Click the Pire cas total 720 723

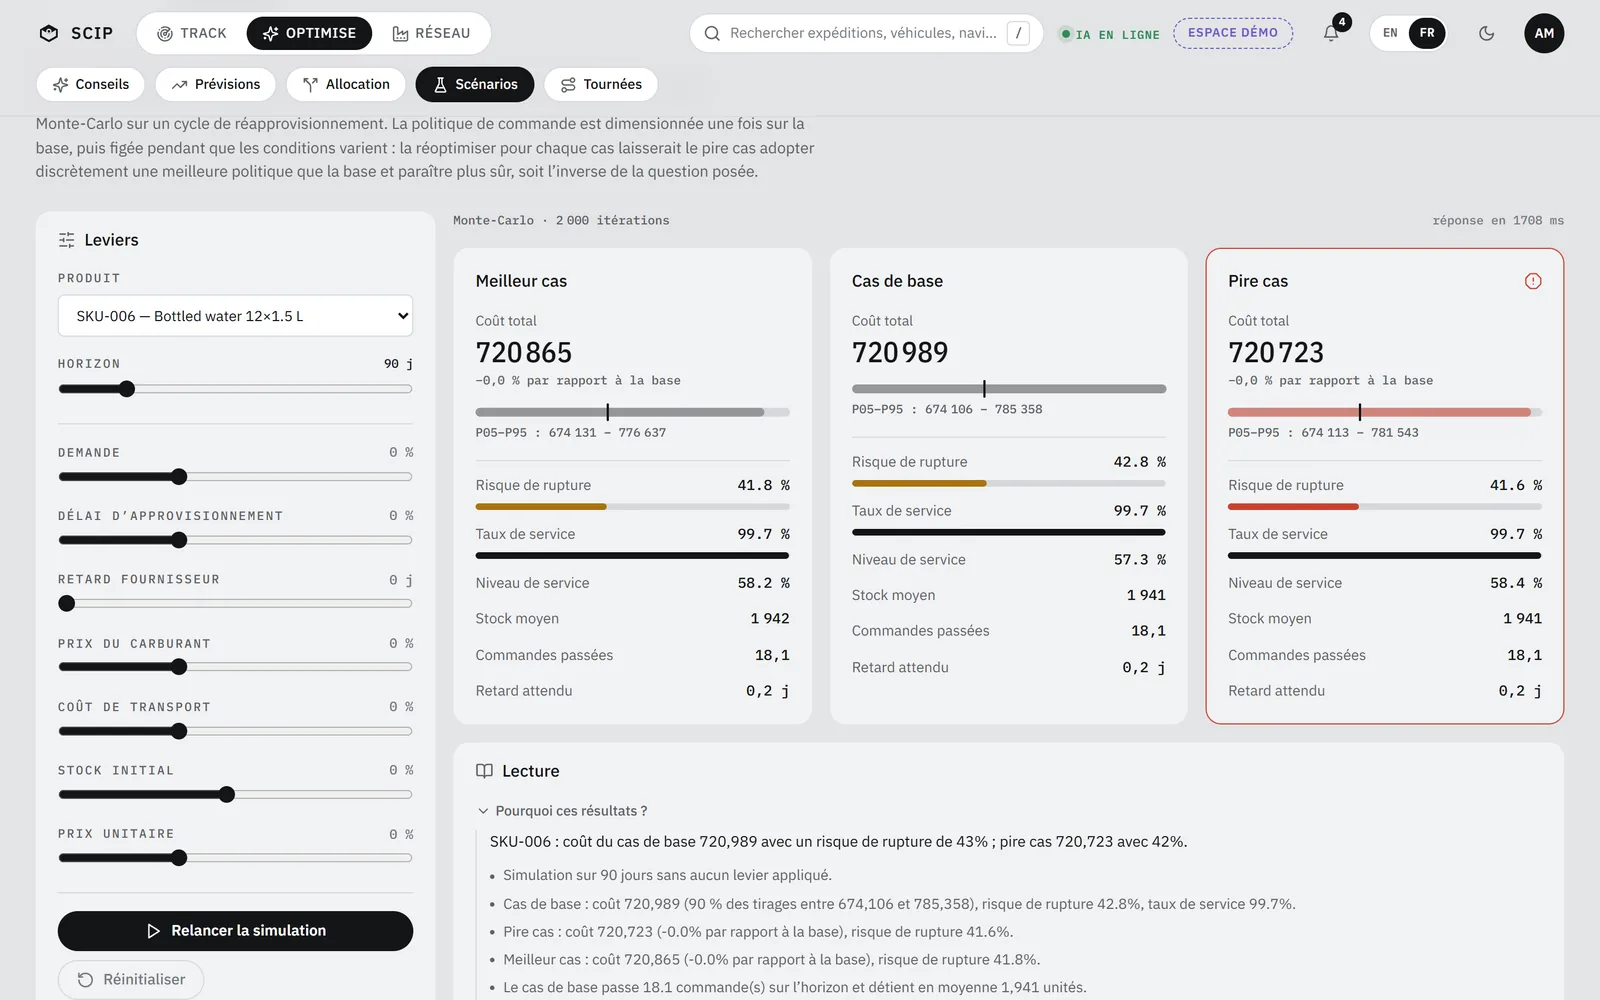click(x=1276, y=352)
